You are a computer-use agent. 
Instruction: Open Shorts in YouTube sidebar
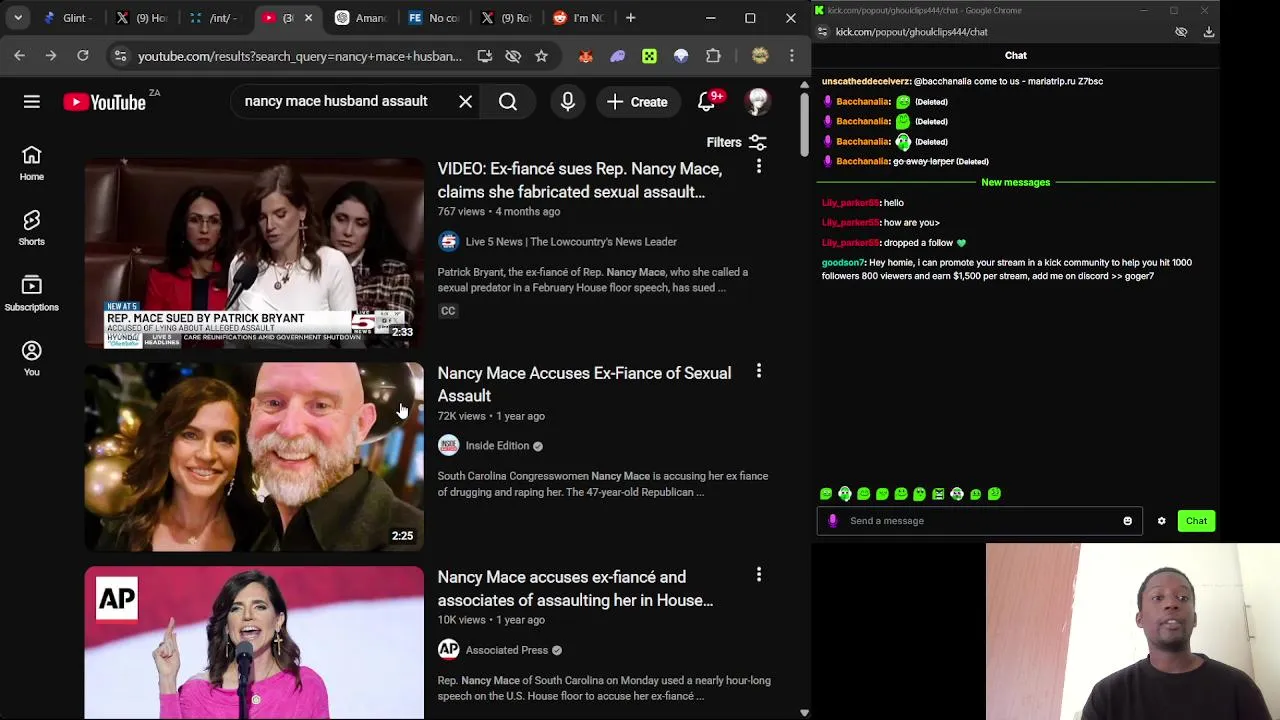click(x=32, y=228)
